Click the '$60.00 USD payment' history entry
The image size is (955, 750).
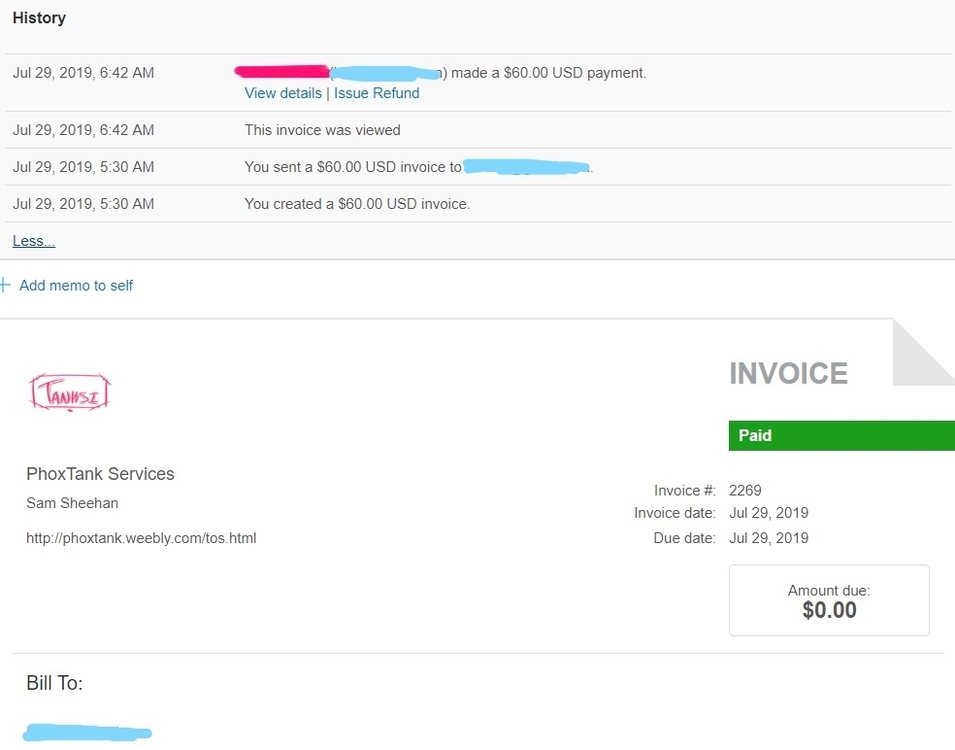[548, 73]
